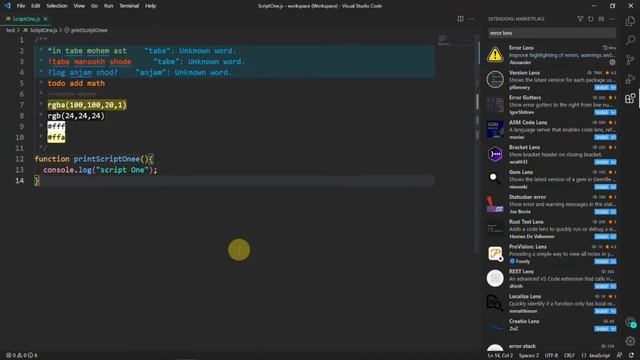Click the rgb(24,24,24) color highlight
Screen dimensions: 640x360
click(76, 116)
